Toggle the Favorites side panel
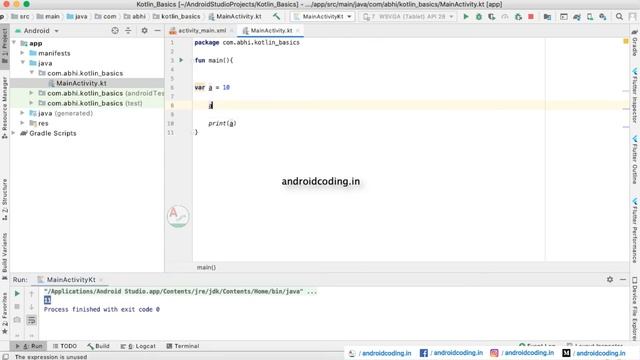This screenshot has width=640, height=360. (4, 313)
